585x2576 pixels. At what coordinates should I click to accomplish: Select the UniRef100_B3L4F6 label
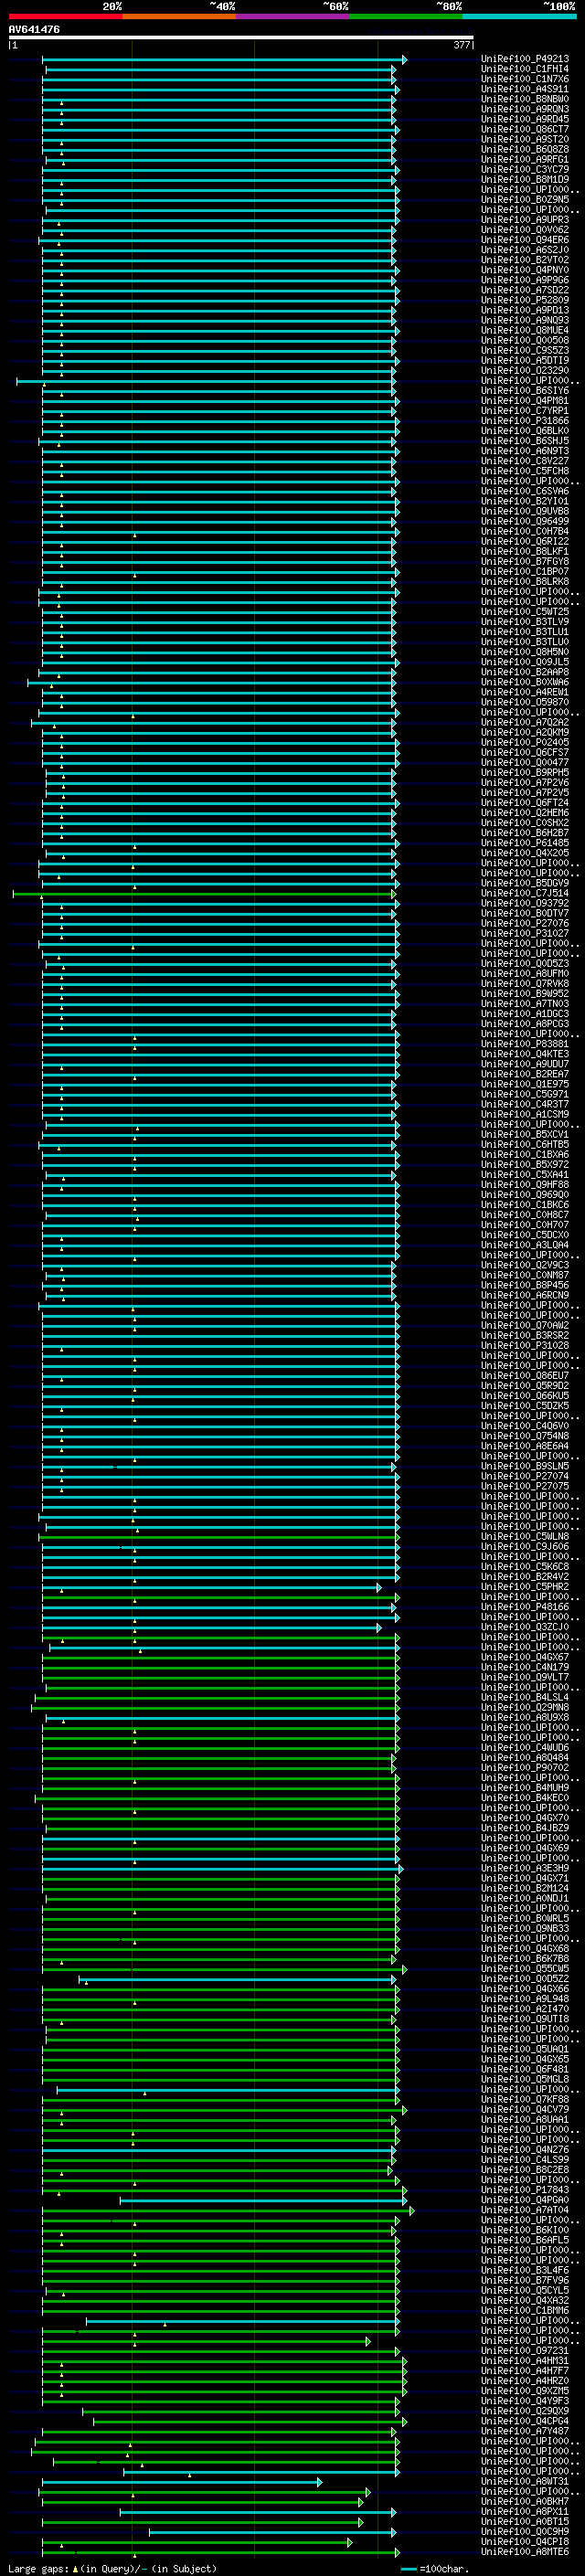[525, 2270]
